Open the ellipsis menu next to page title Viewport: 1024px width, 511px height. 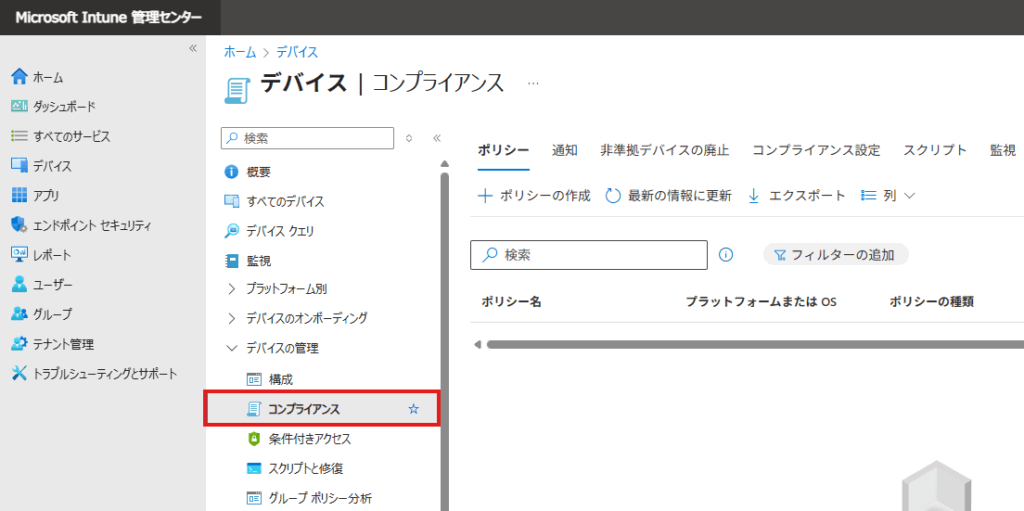pyautogui.click(x=534, y=84)
